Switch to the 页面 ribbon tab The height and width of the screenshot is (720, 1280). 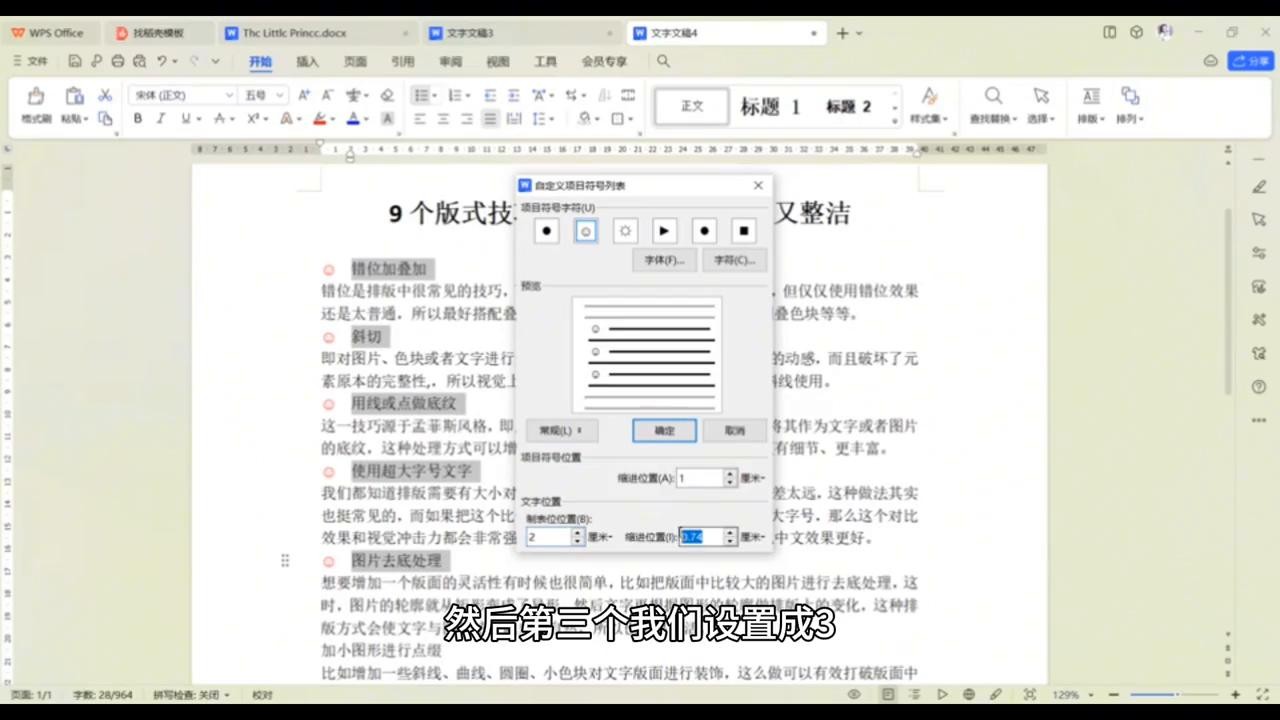(x=355, y=61)
